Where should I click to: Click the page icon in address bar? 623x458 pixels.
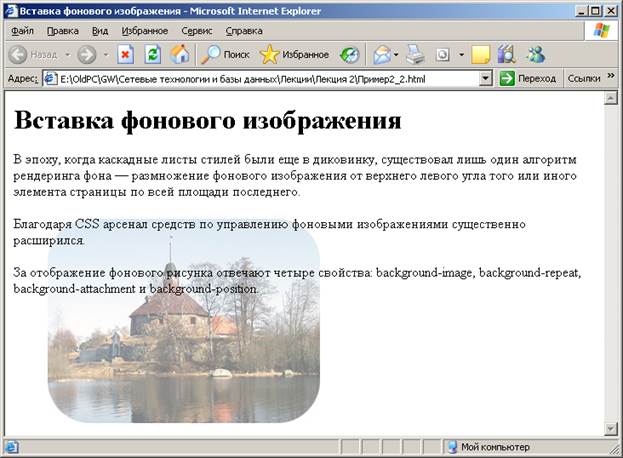click(50, 79)
